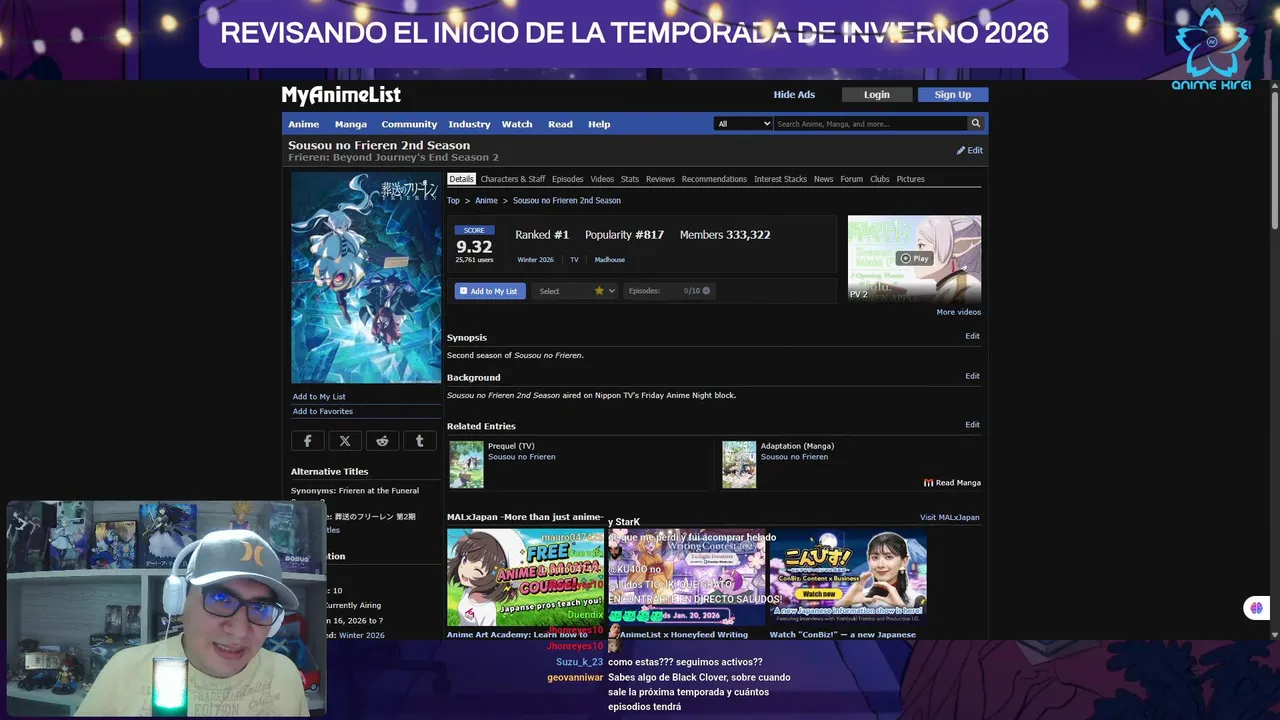Switch to Interest Stacks tab
This screenshot has width=1280, height=720.
click(x=780, y=179)
